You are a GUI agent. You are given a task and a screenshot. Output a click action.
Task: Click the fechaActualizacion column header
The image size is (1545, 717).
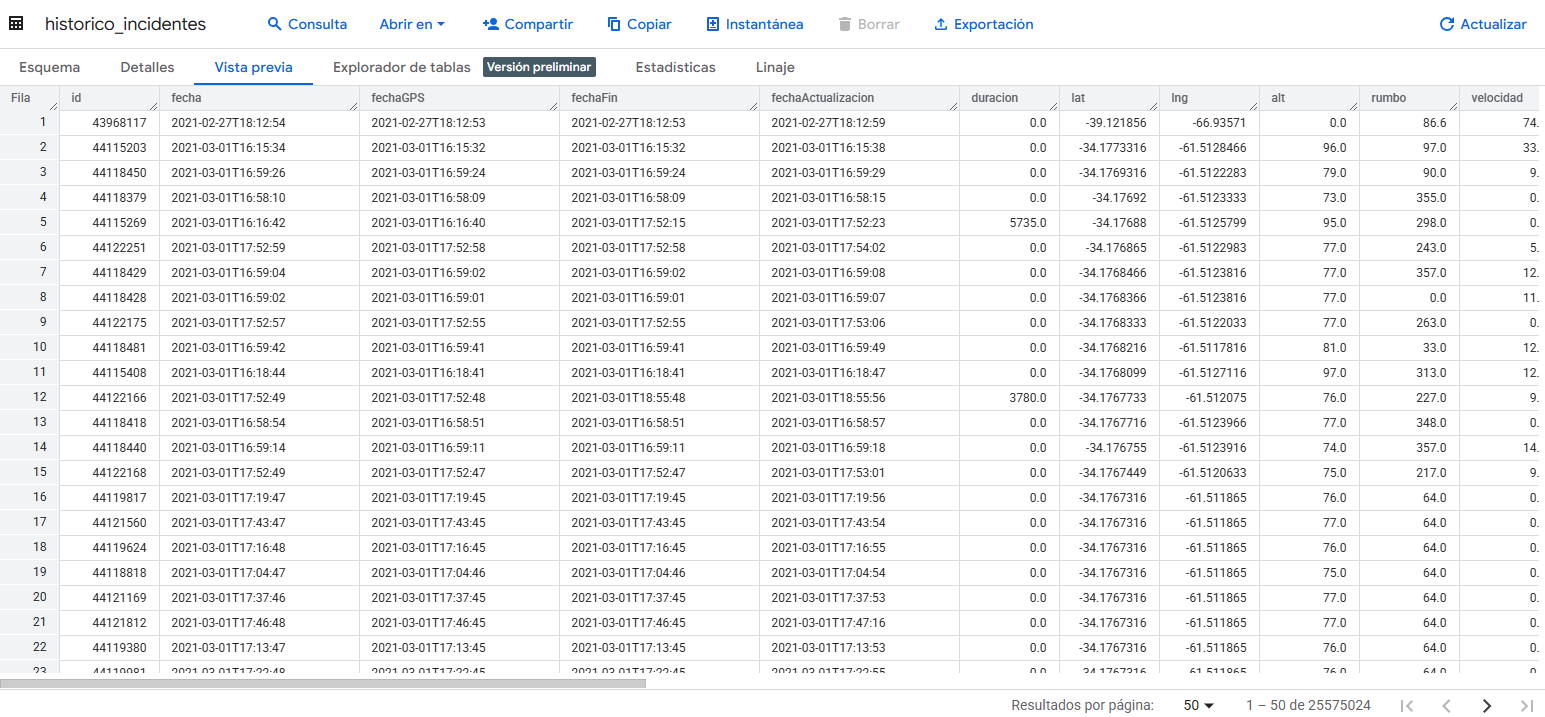pyautogui.click(x=822, y=98)
